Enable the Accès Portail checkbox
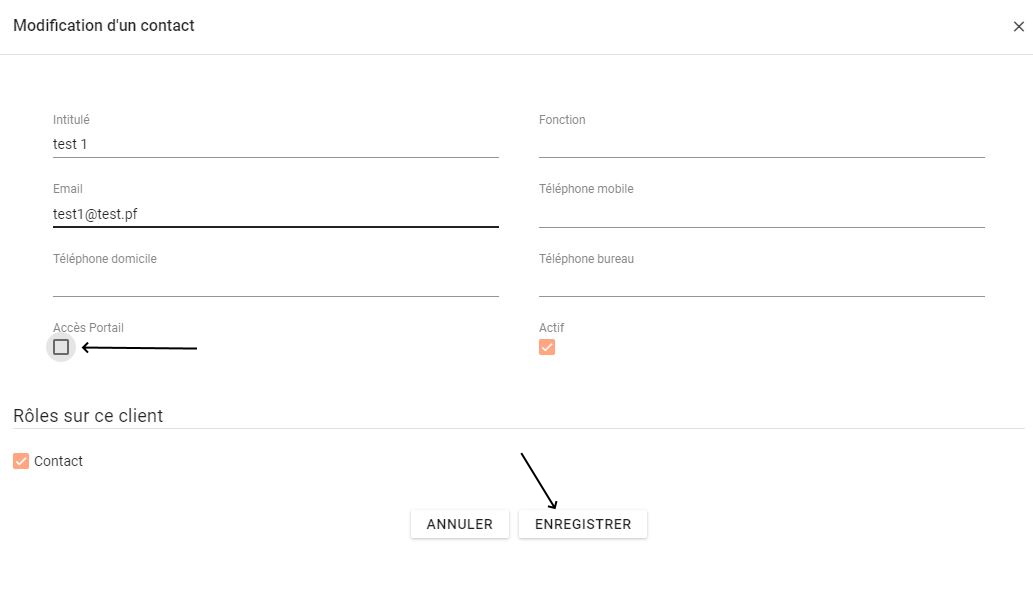 [61, 347]
